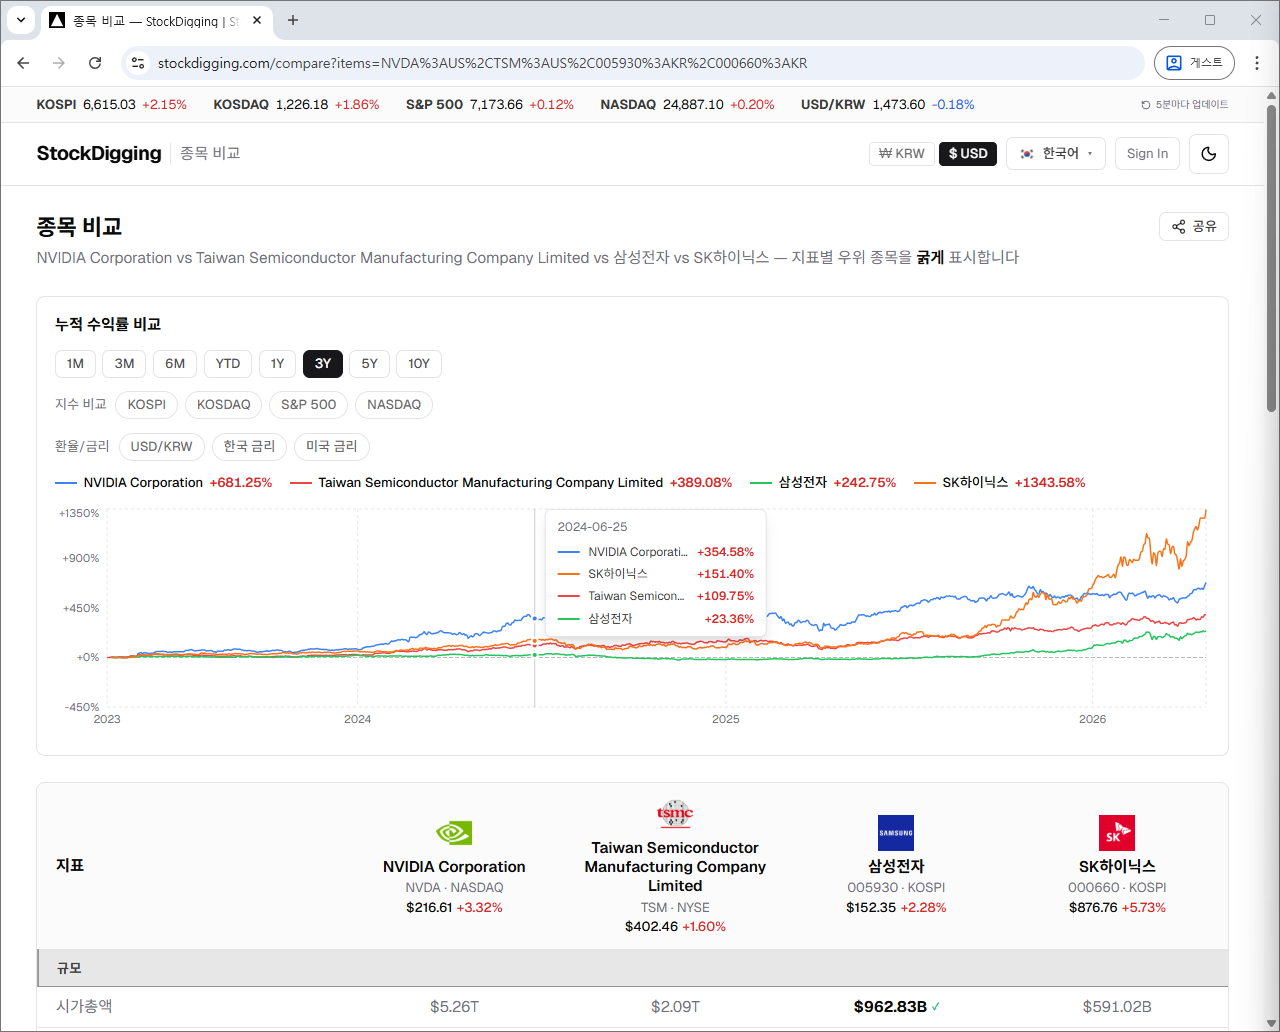1280x1032 pixels.
Task: Close the StockDigging browser tab
Action: (257, 20)
